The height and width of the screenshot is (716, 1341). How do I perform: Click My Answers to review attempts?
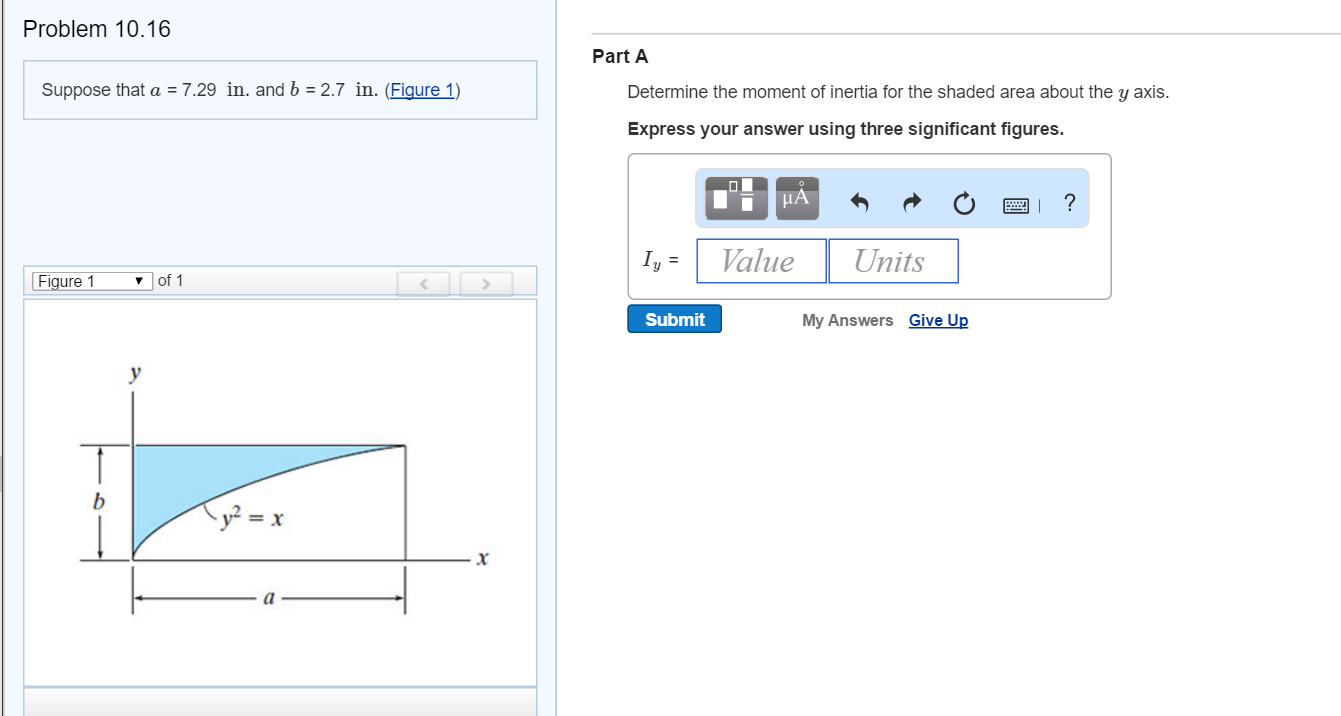click(x=846, y=320)
